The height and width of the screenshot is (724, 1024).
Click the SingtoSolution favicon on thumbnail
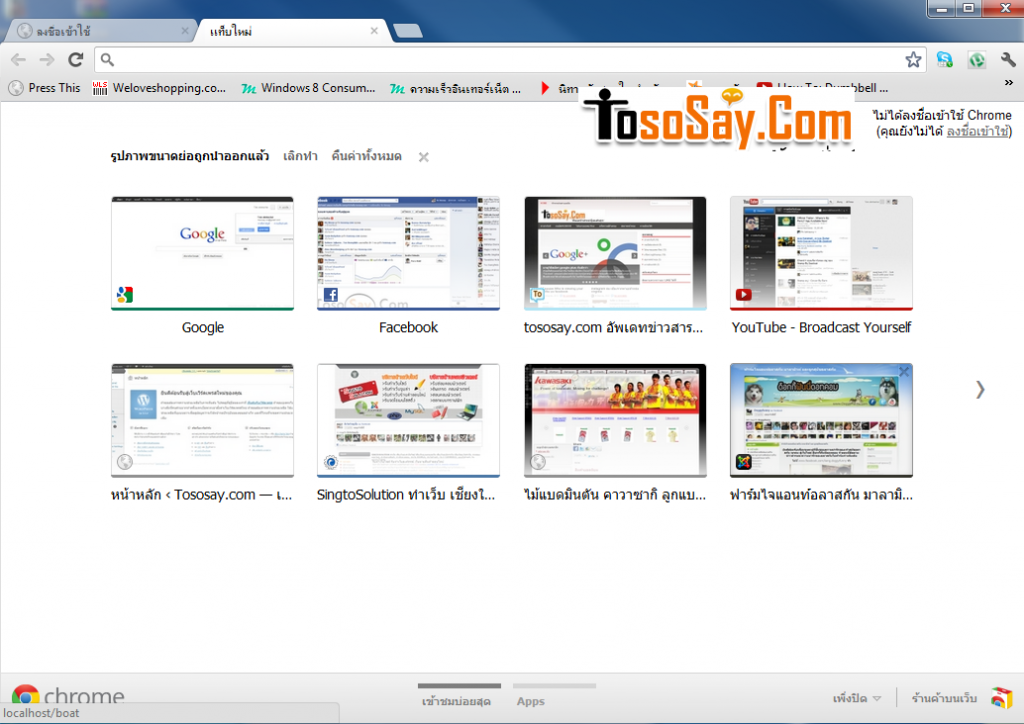click(331, 462)
